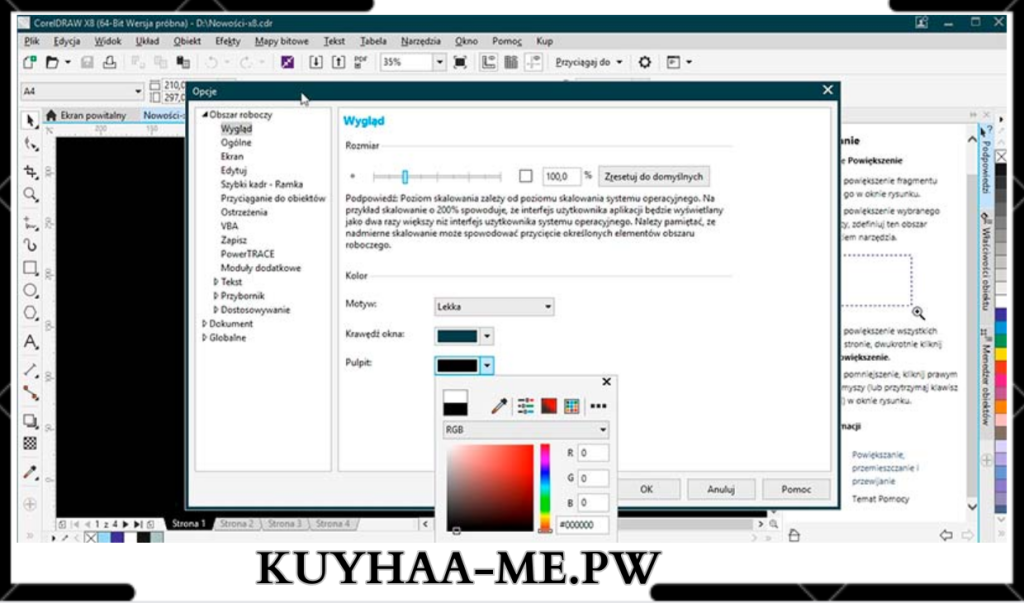Click the red gradient color field
Screen dimensions: 1024x603
tap(490, 487)
